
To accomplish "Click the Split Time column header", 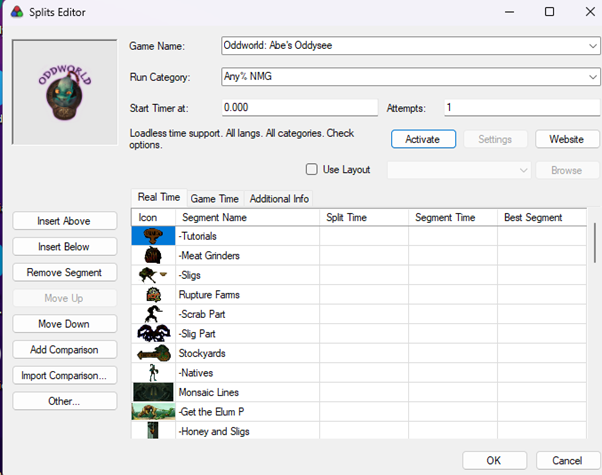I will point(364,217).
